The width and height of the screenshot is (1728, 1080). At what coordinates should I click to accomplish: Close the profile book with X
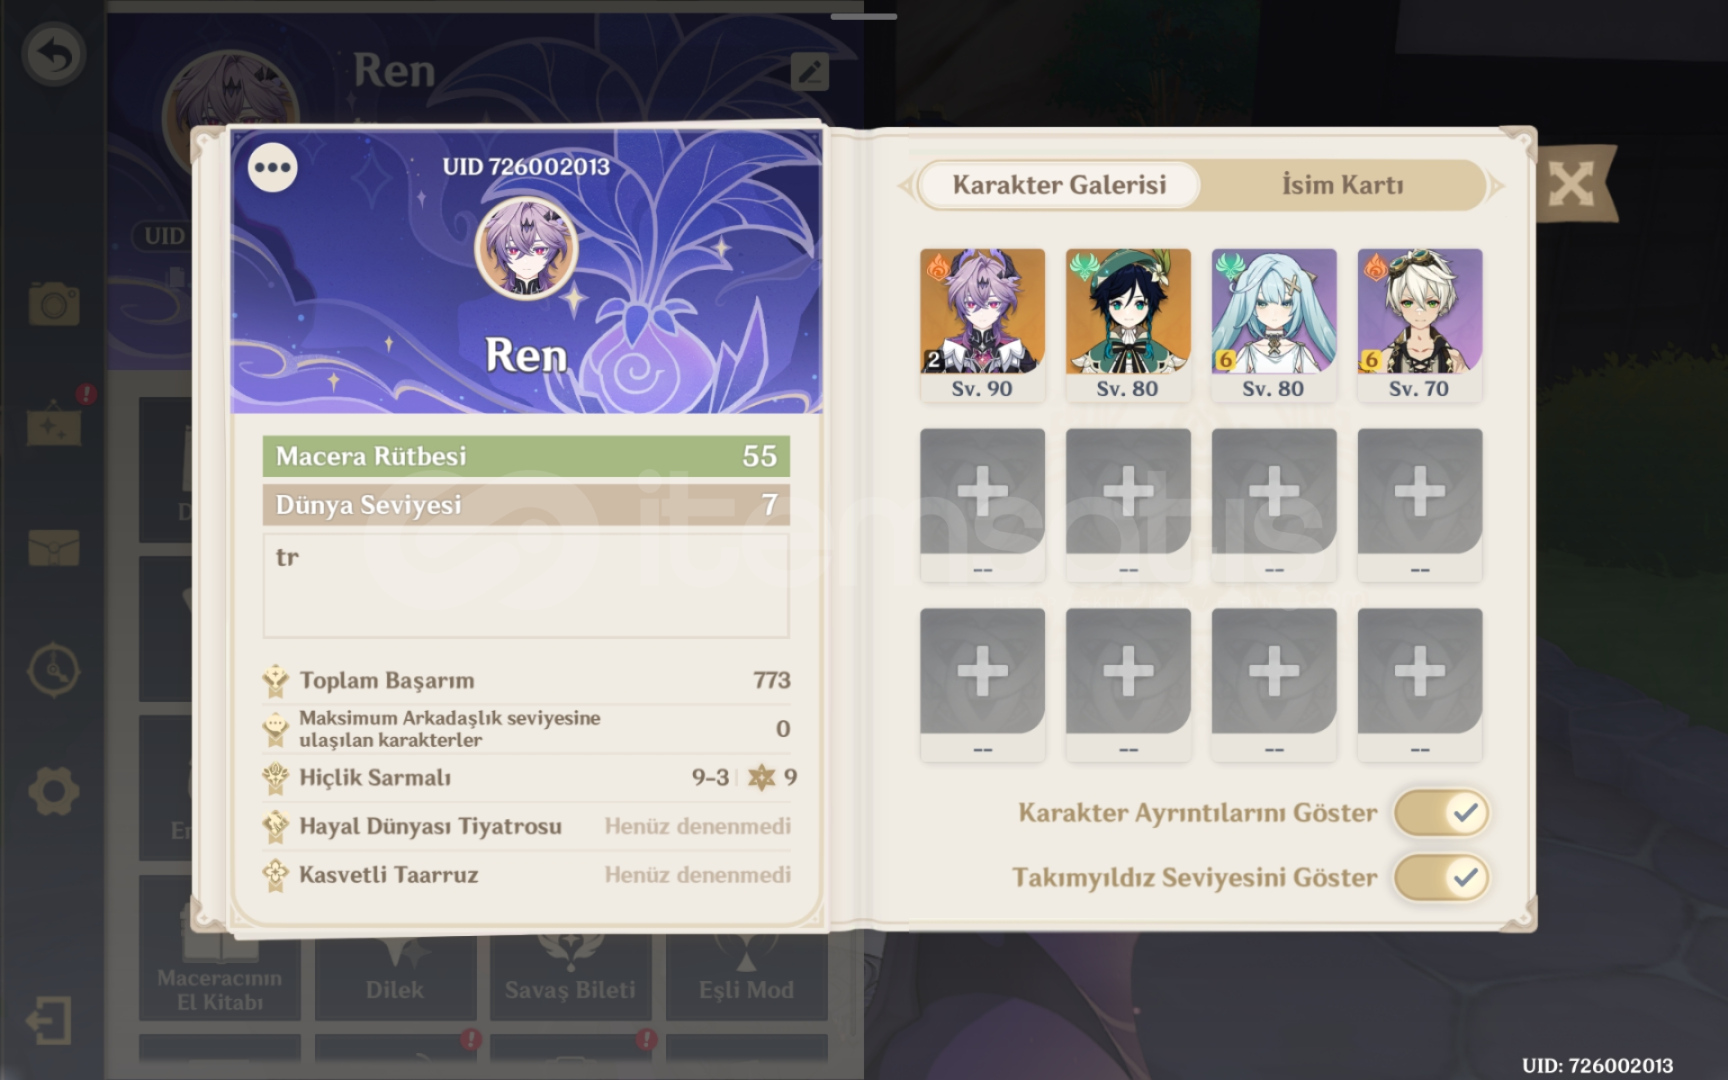[x=1571, y=184]
